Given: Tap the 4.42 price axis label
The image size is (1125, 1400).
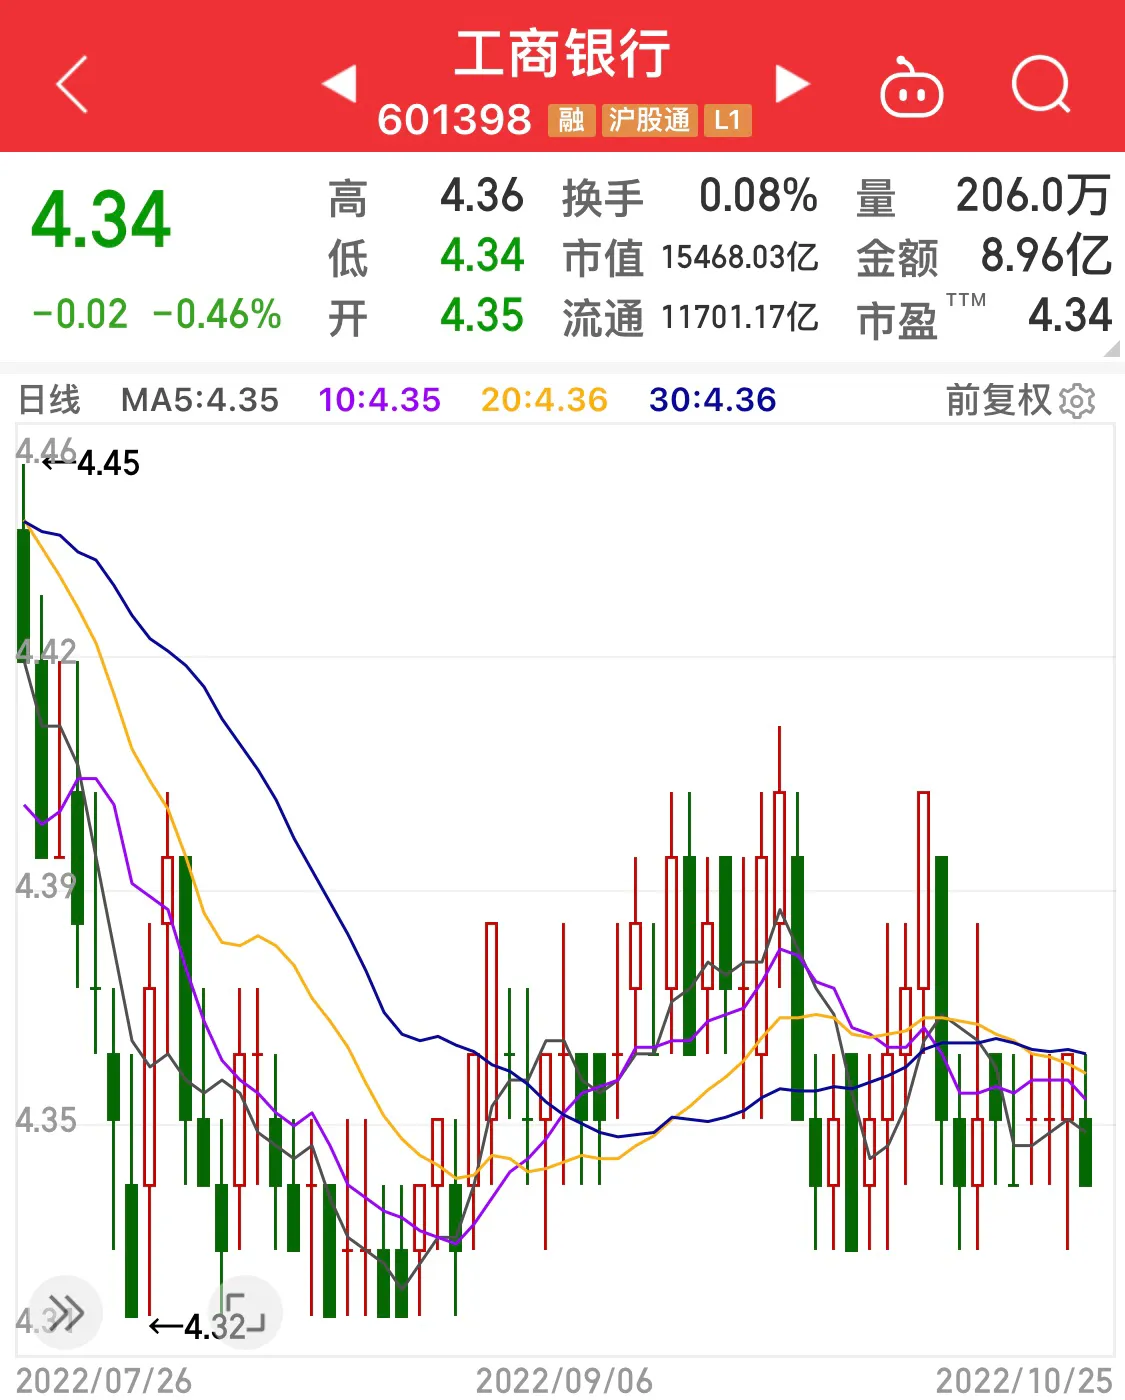Looking at the screenshot, I should (x=46, y=651).
